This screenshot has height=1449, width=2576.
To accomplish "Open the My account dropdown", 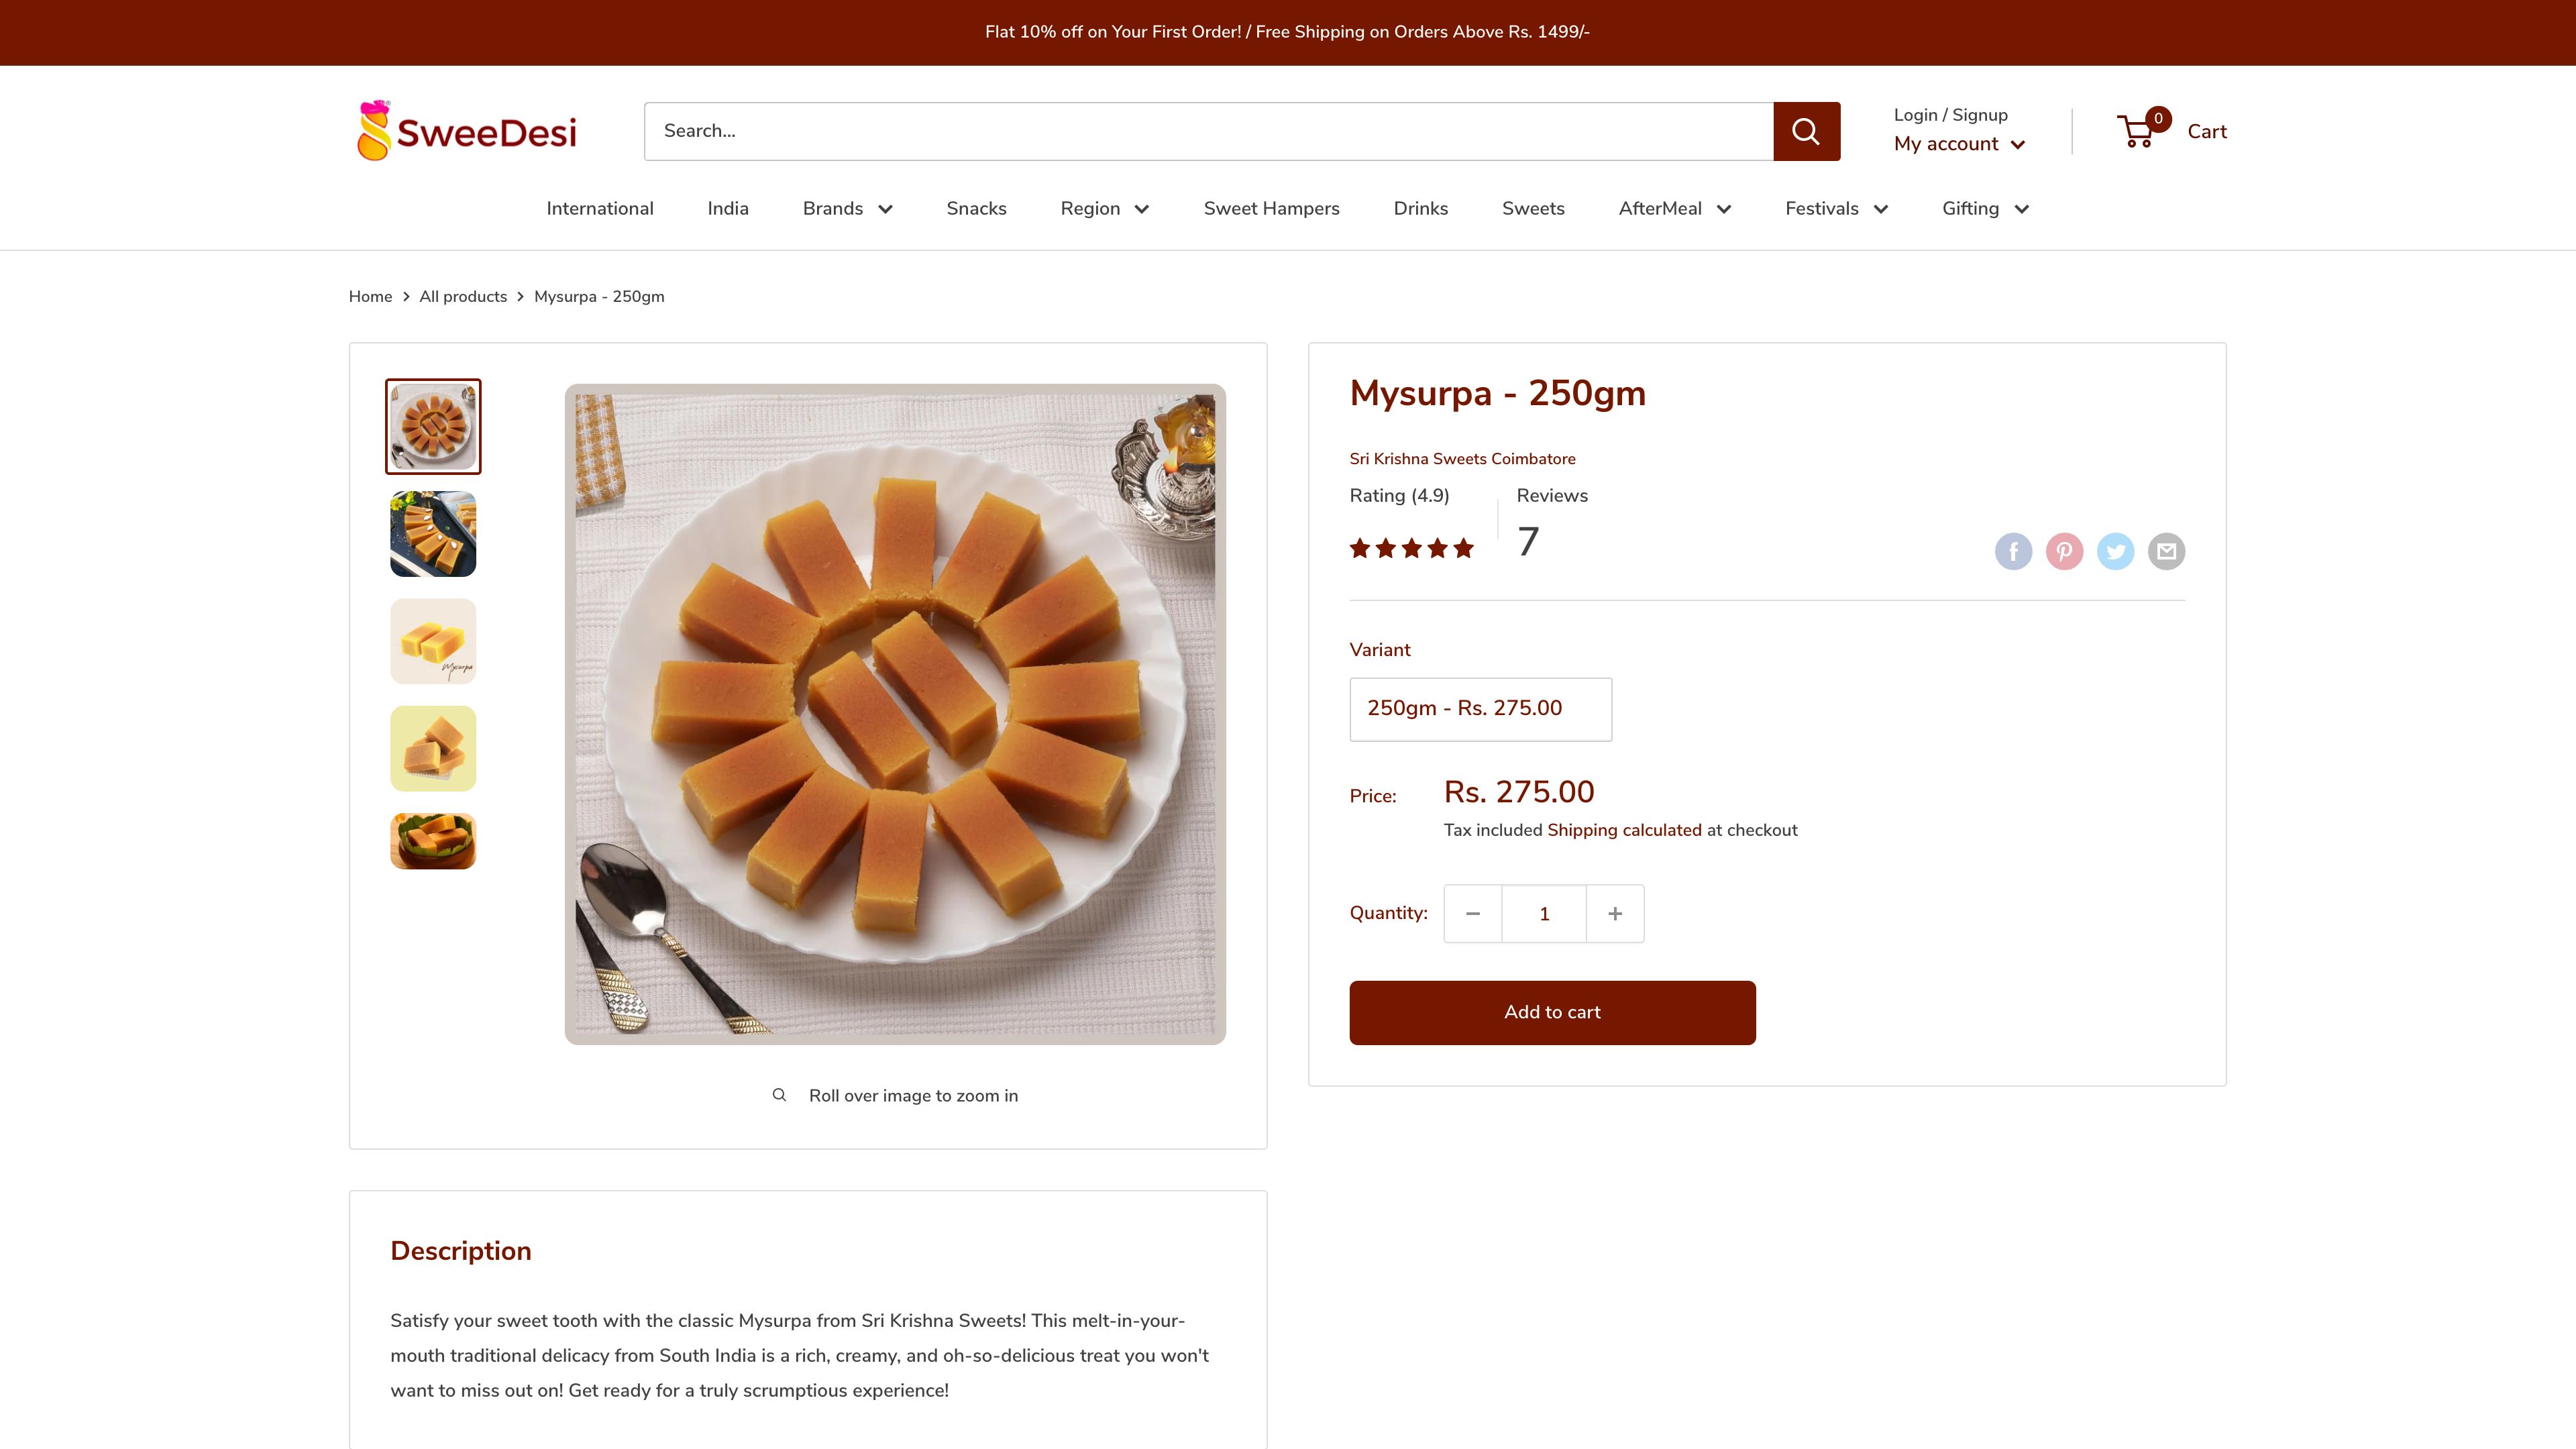I will pos(1958,143).
